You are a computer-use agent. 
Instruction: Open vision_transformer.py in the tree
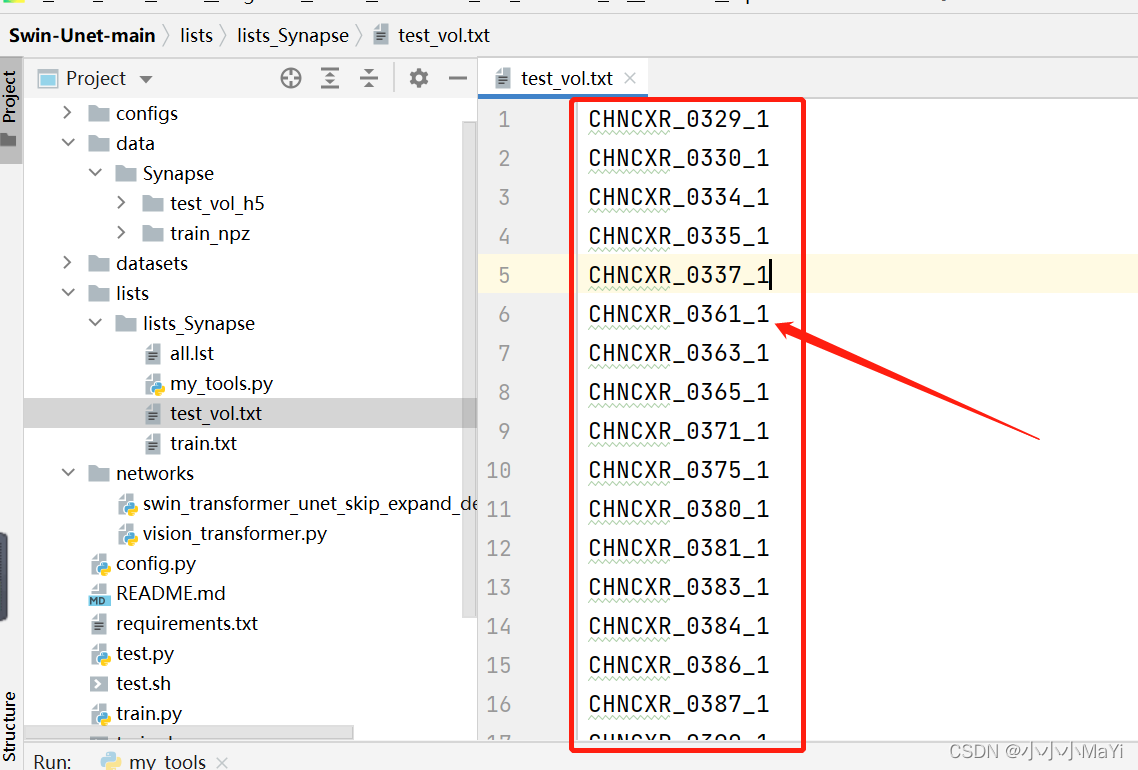click(234, 533)
